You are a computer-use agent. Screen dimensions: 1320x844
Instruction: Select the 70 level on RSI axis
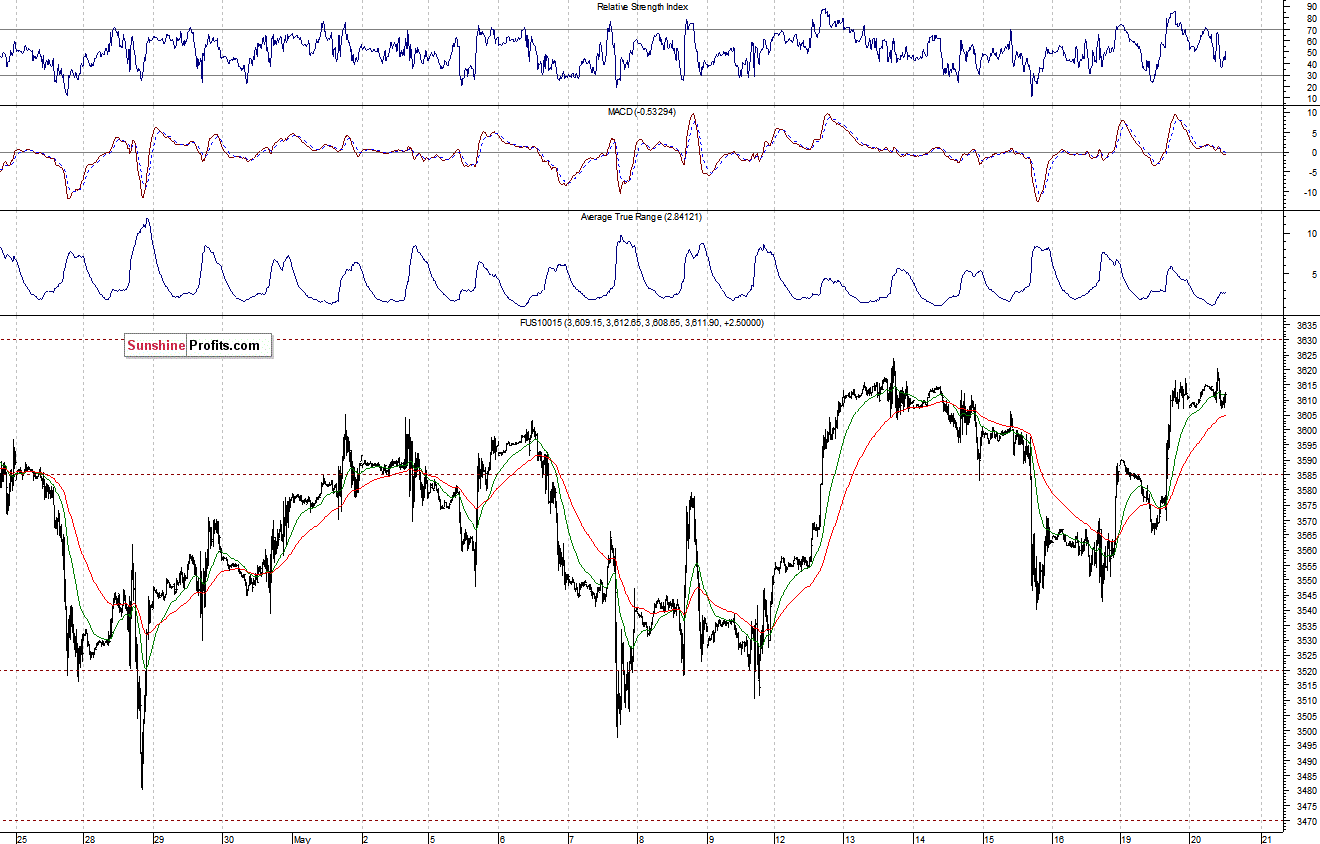(x=1311, y=29)
